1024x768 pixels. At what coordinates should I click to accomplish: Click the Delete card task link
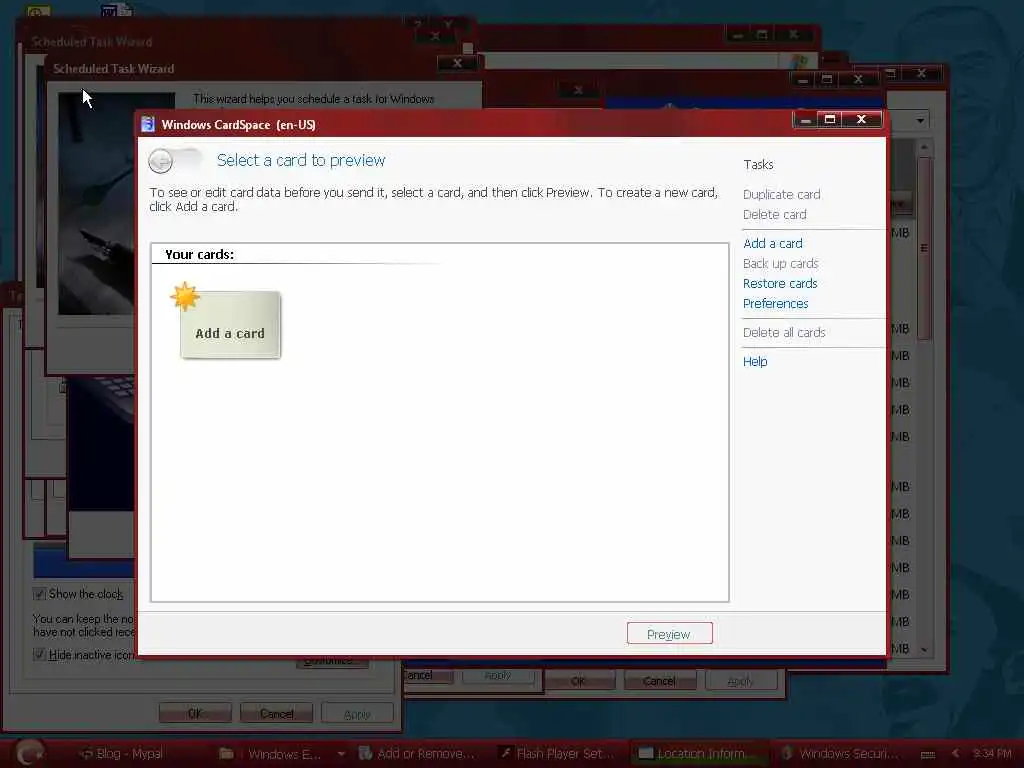[x=775, y=215]
